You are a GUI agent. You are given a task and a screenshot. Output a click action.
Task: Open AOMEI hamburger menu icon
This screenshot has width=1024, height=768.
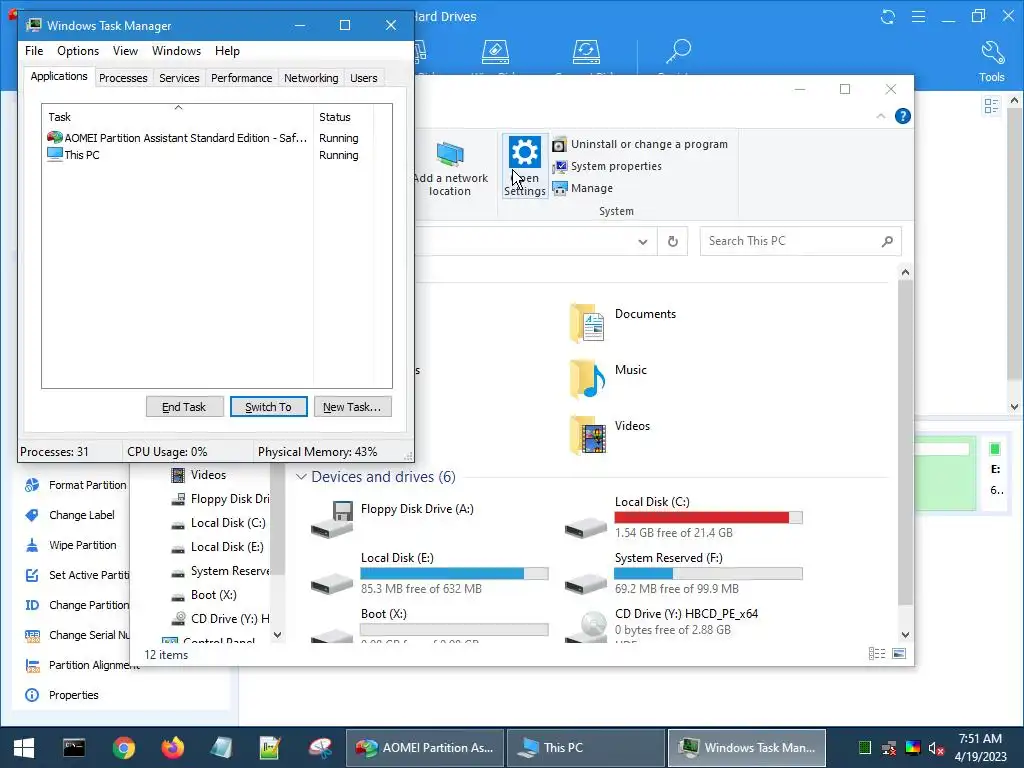click(x=918, y=17)
